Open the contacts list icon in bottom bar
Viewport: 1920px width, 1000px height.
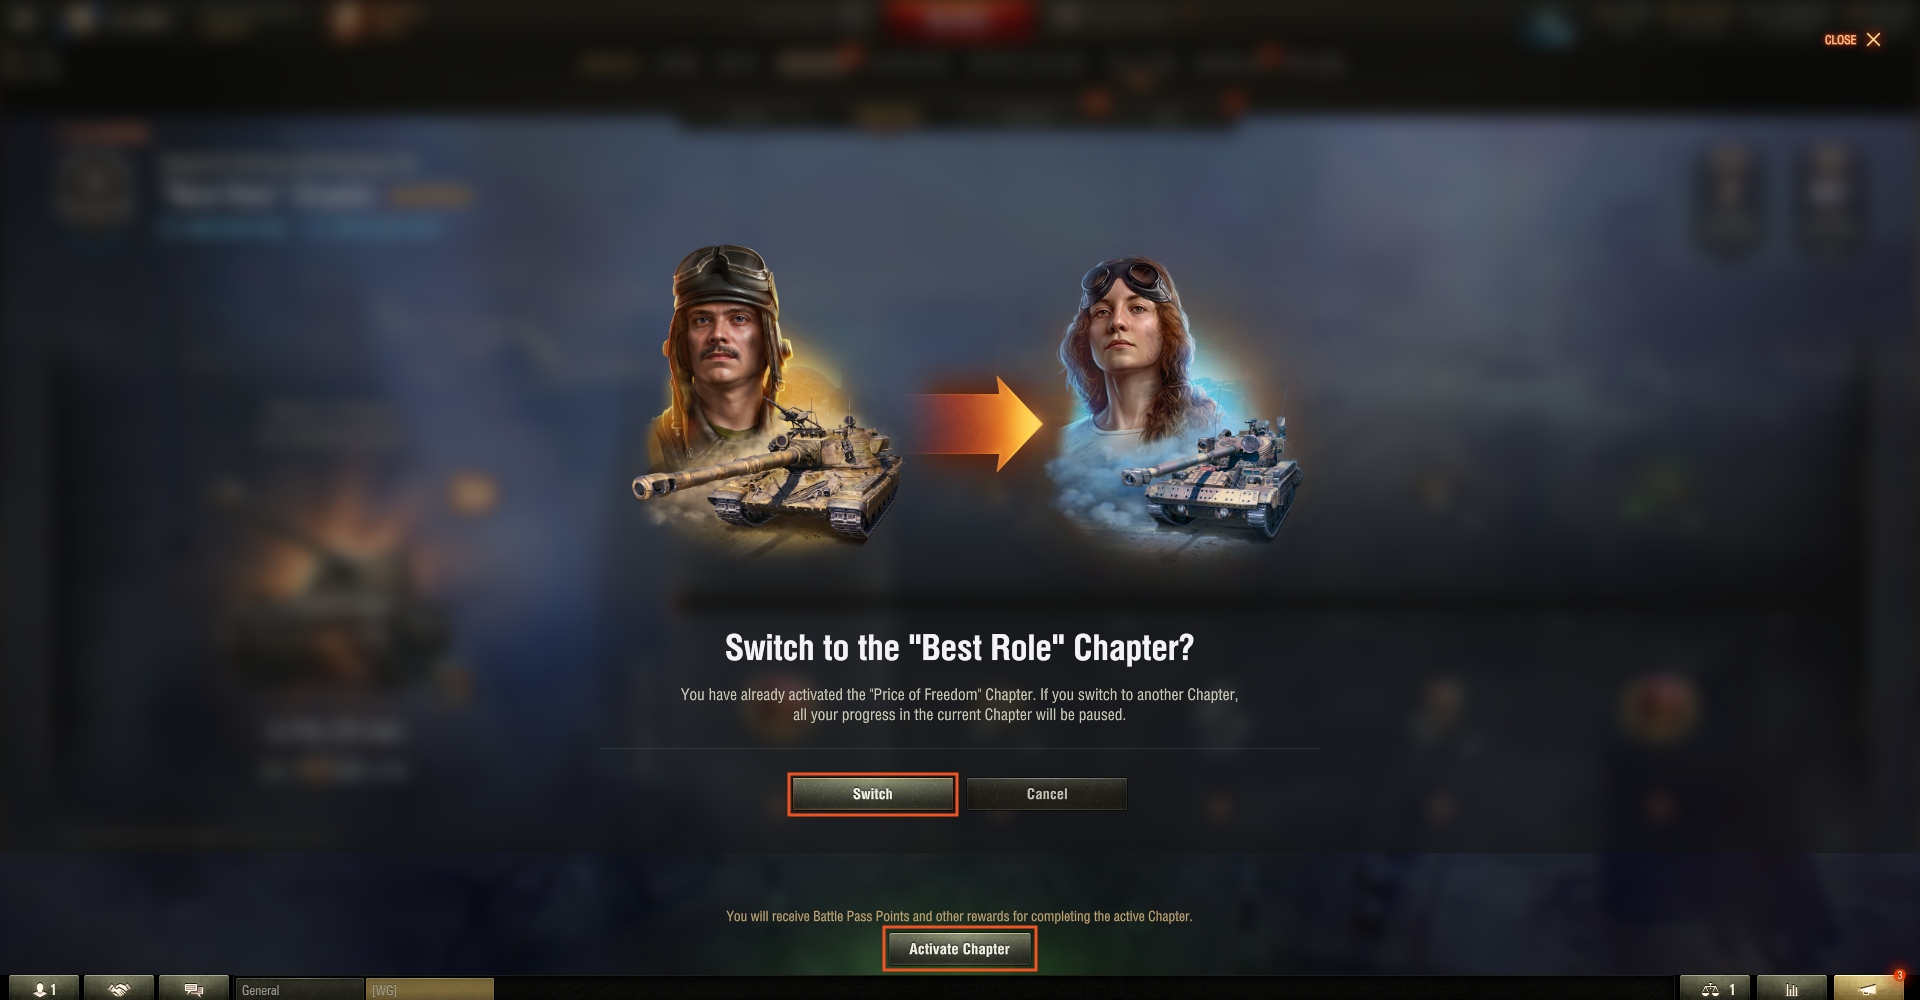(x=44, y=989)
